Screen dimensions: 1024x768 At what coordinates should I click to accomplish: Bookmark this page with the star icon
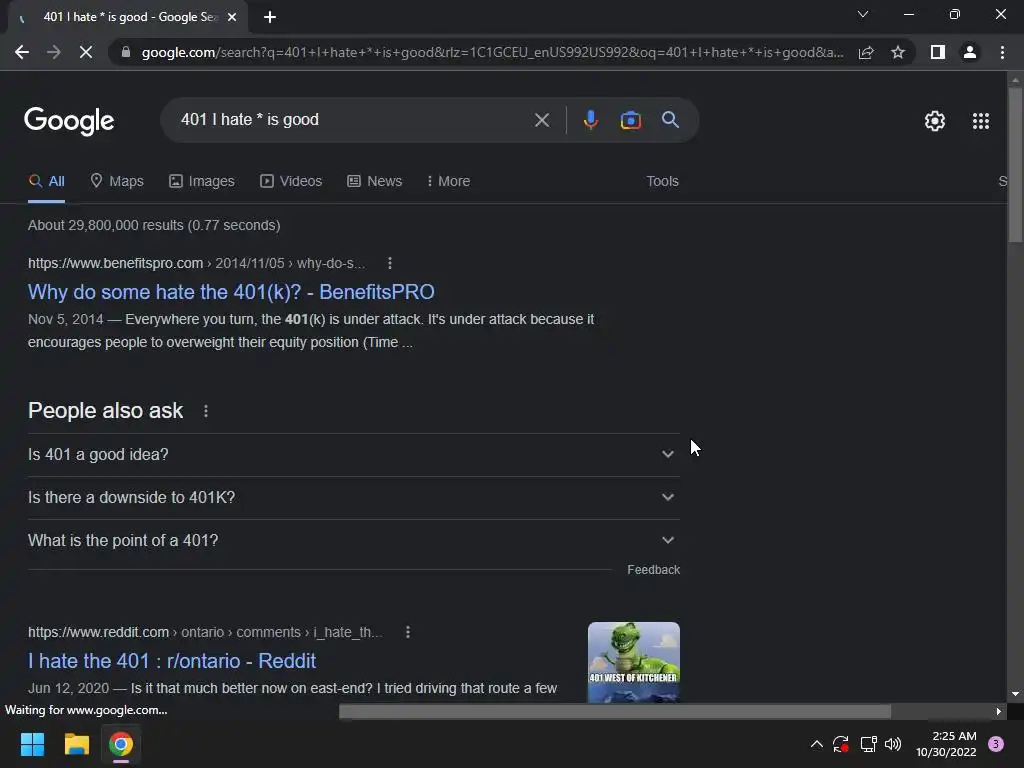click(x=898, y=52)
